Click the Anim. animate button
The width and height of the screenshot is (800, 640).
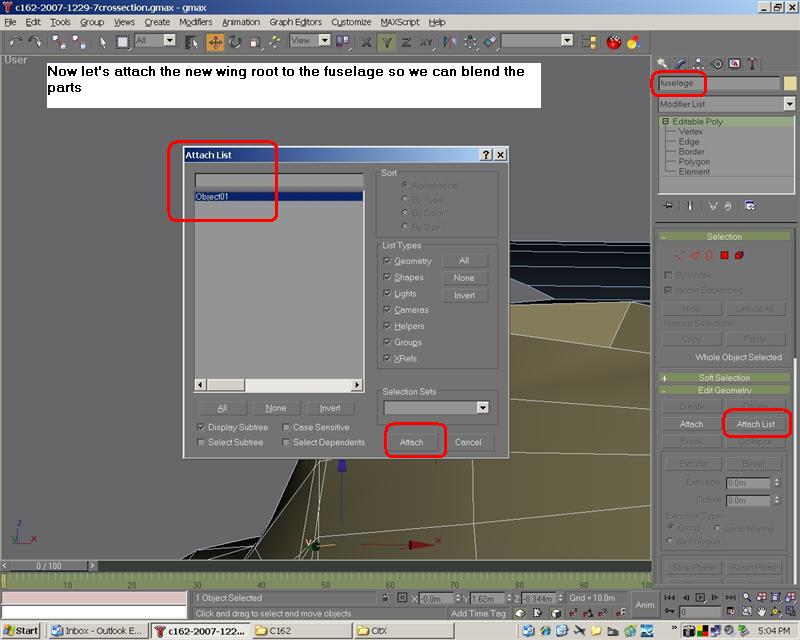[x=645, y=604]
